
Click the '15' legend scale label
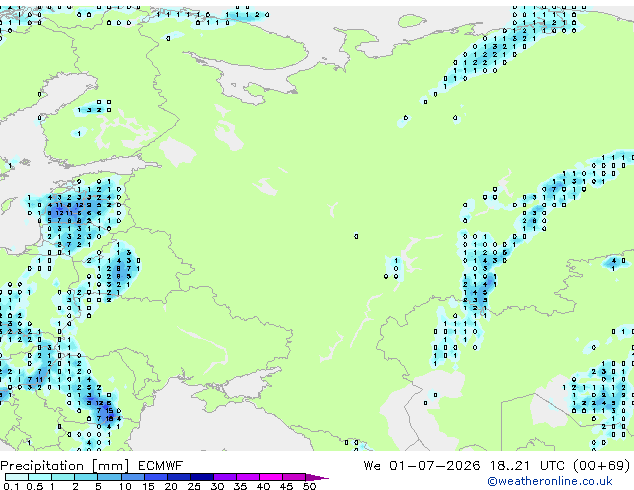coord(148,486)
